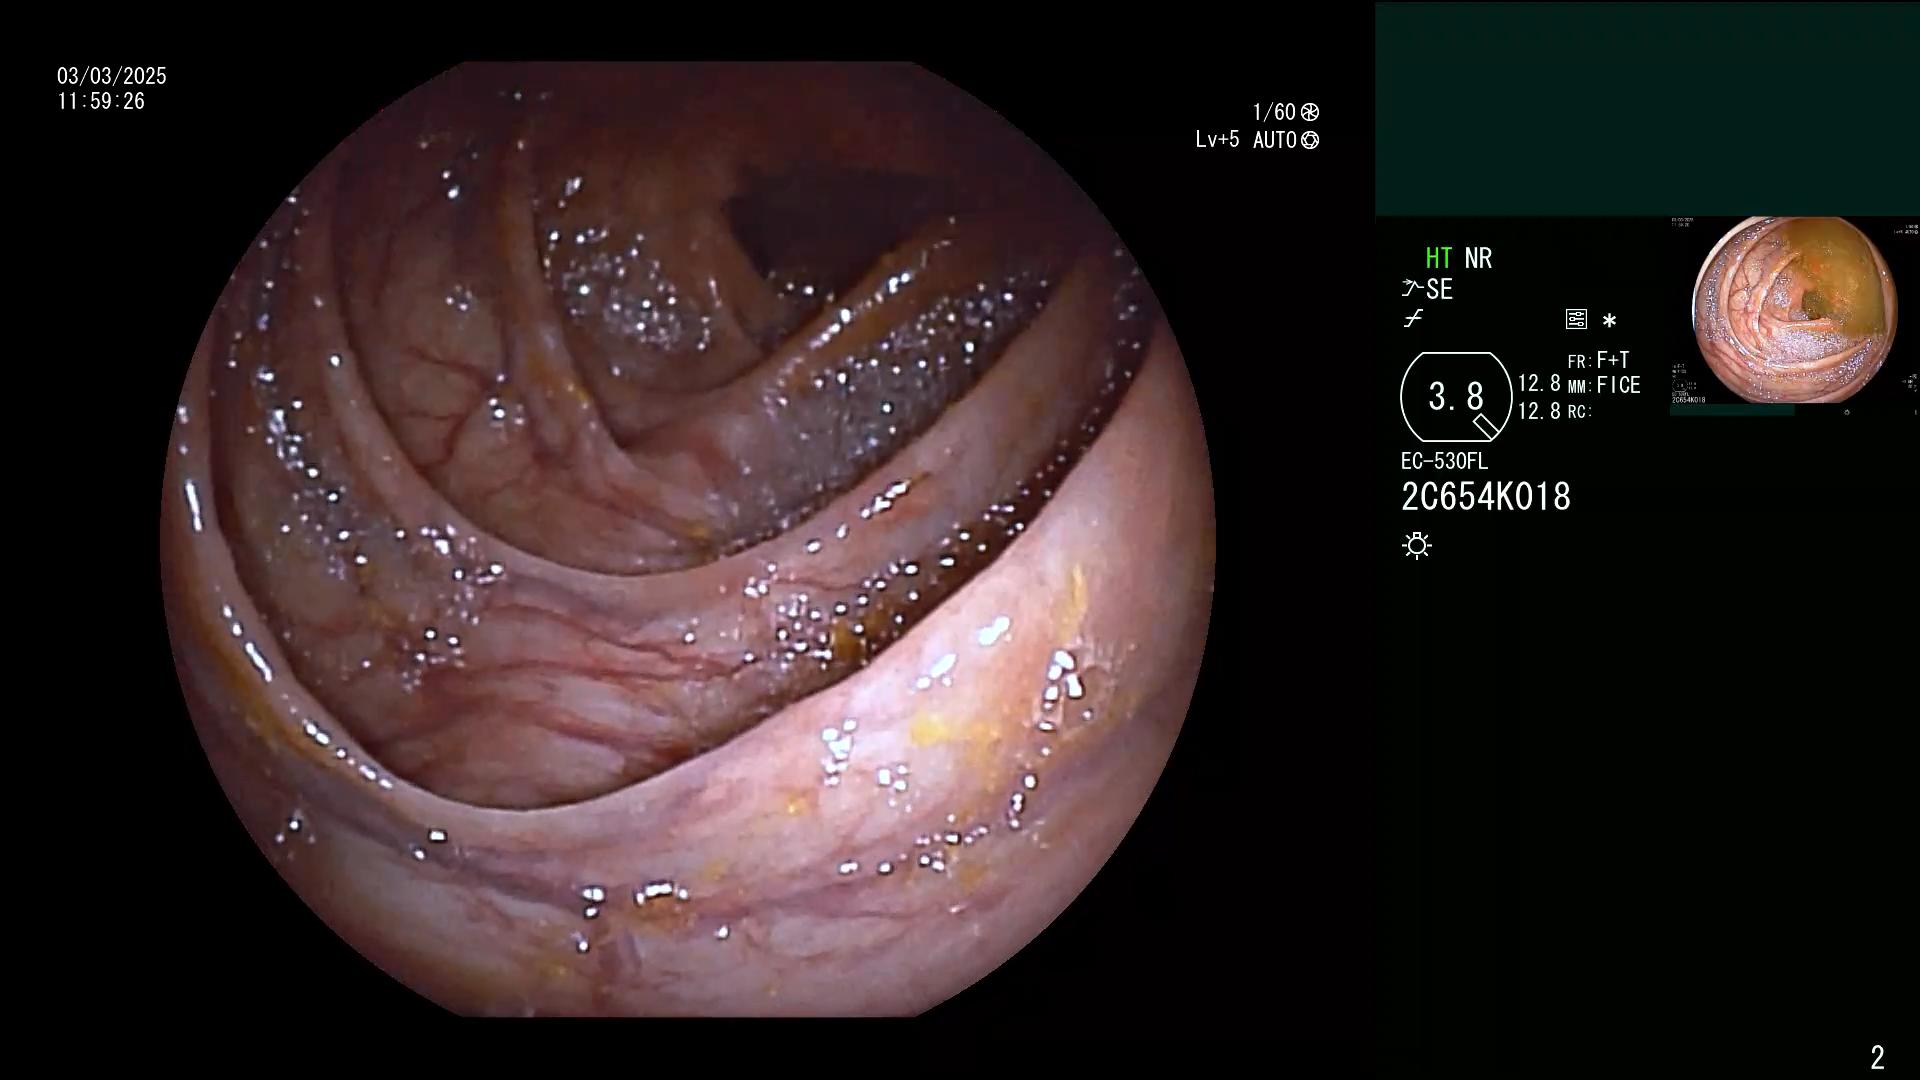Click the FR: F+T setting
The width and height of the screenshot is (1920, 1080).
tap(1598, 360)
